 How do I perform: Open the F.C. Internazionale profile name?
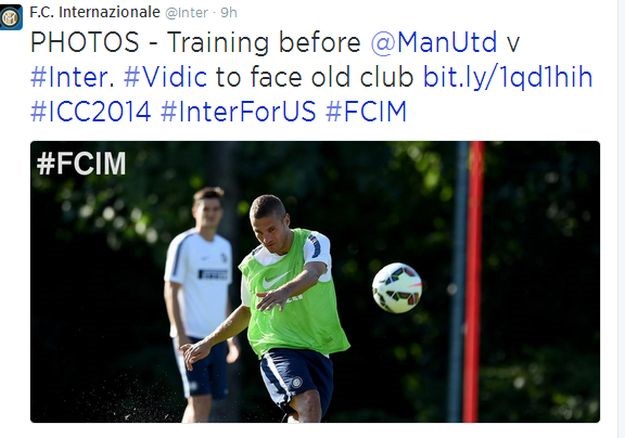click(95, 12)
